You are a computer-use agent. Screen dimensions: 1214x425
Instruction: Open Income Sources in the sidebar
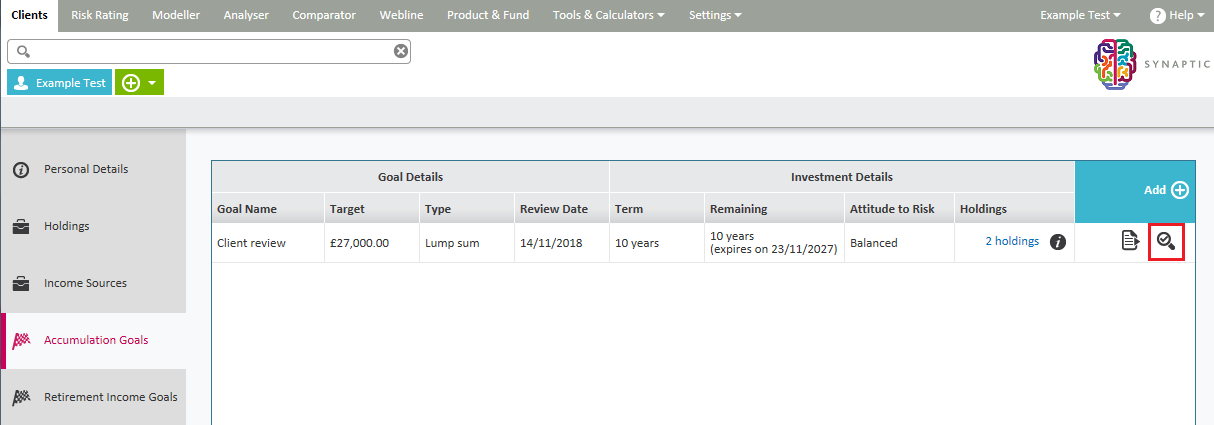point(93,284)
